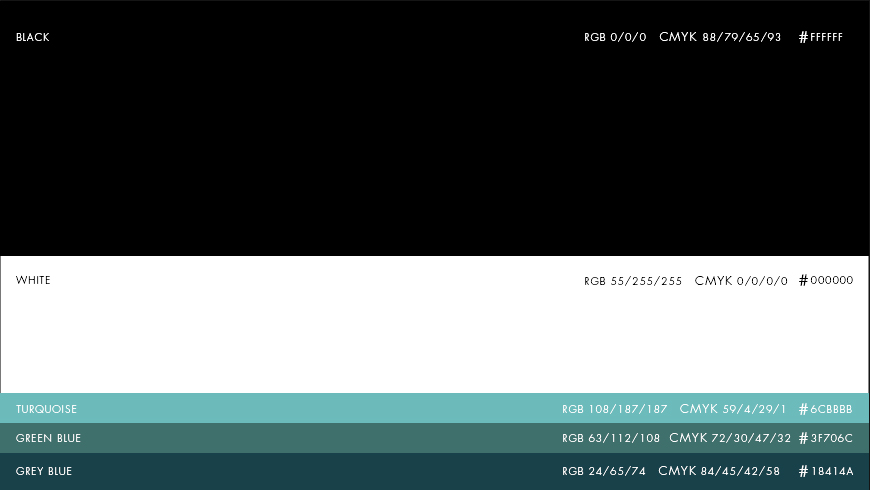870x490 pixels.
Task: Select the RGB 24/65/74 value
Action: point(604,471)
